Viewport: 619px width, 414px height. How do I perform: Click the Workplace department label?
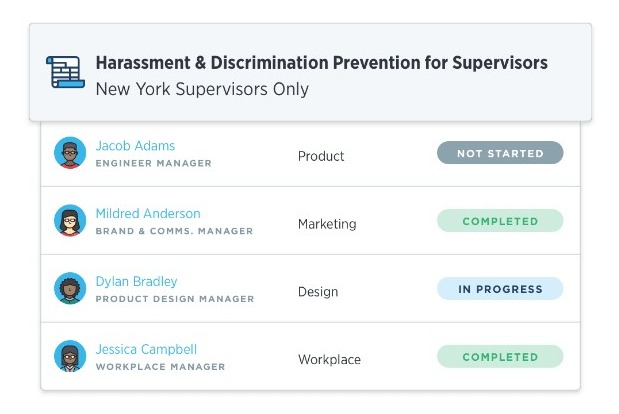329,360
